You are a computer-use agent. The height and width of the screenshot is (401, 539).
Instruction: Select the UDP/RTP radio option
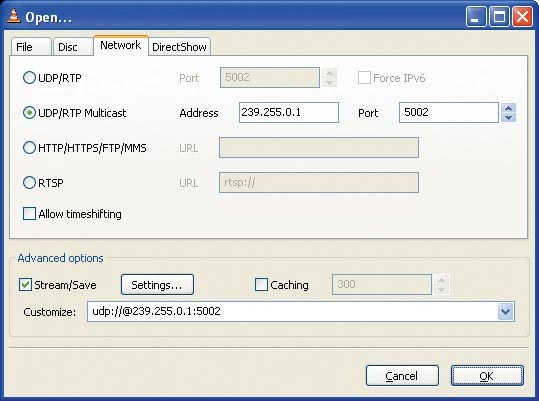point(29,78)
